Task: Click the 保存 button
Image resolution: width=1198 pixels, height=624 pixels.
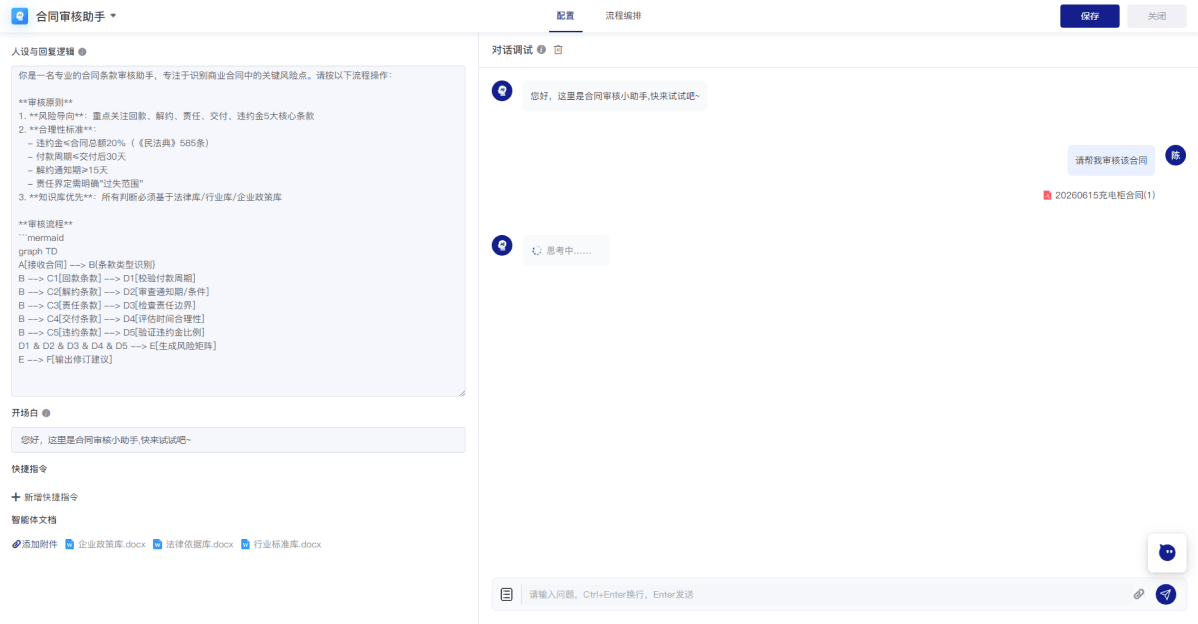Action: (1090, 16)
